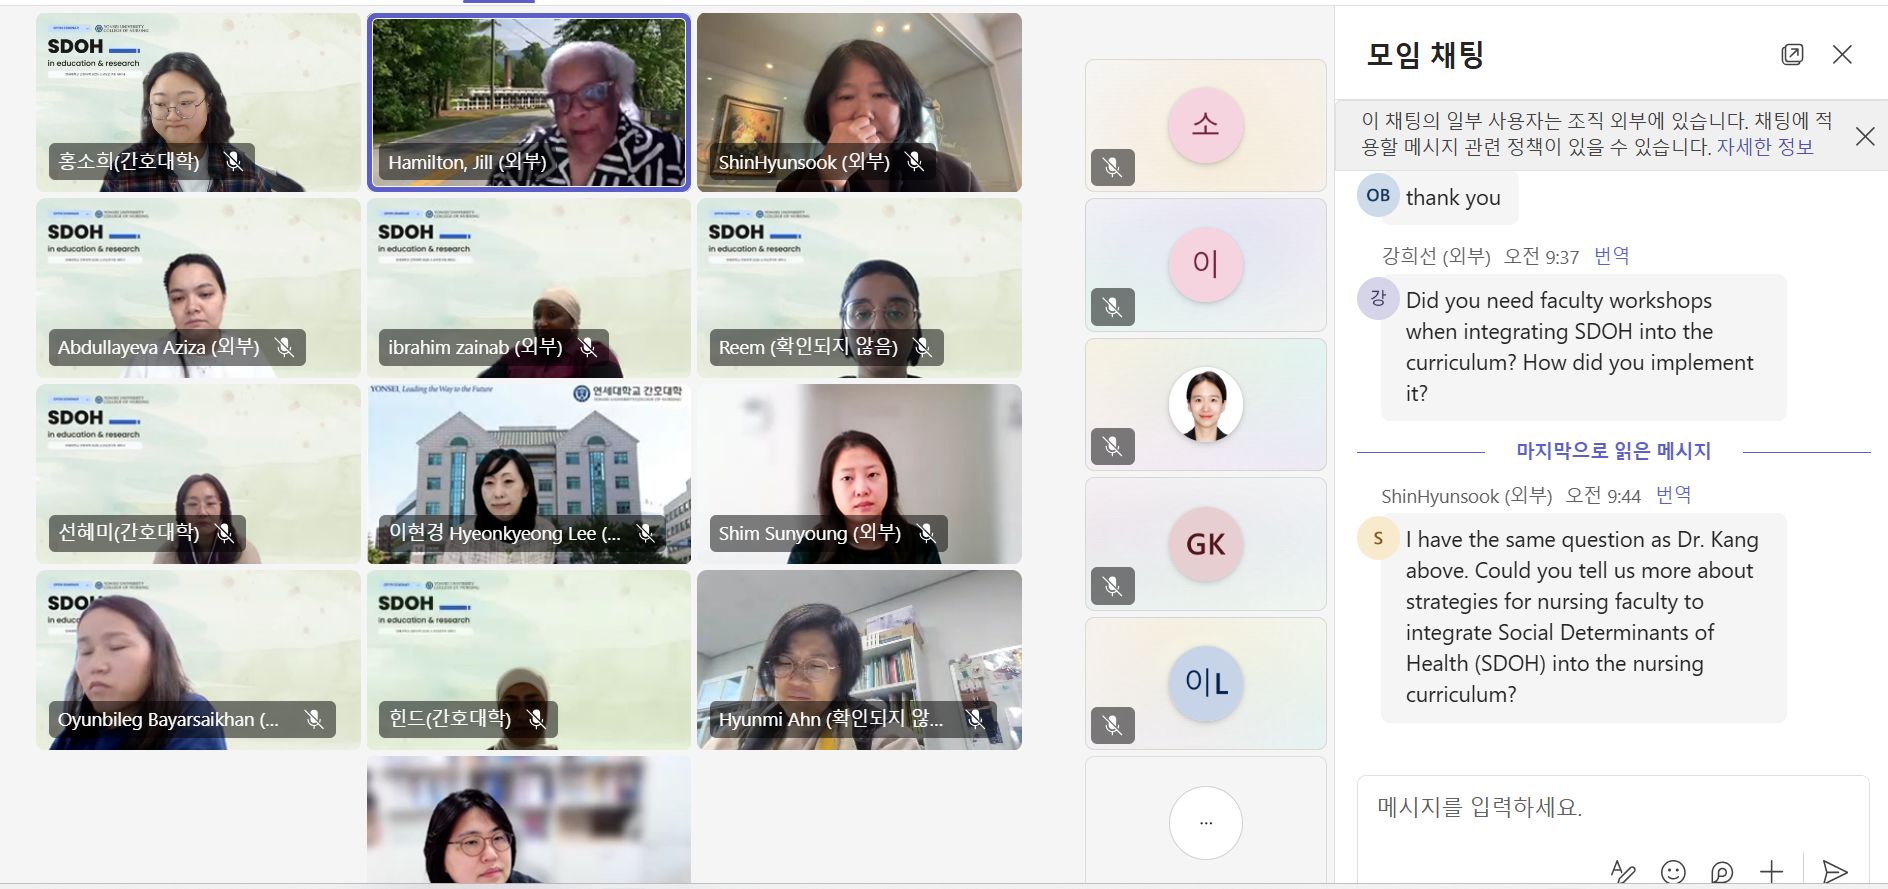Close the 모임 채팅 panel
Screen dimensions: 1888x889
[x=1842, y=55]
